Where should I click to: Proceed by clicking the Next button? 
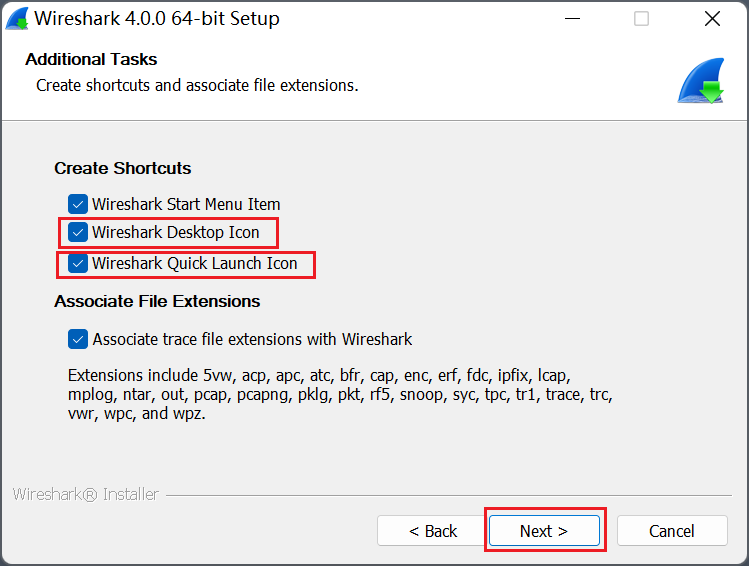(544, 531)
